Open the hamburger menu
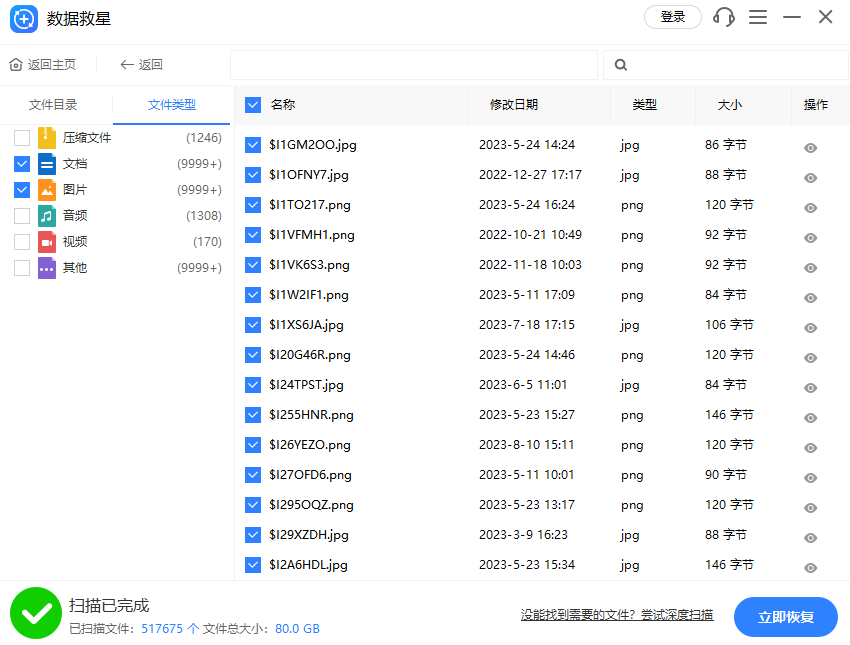Screen dimensions: 850x645 (x=758, y=17)
